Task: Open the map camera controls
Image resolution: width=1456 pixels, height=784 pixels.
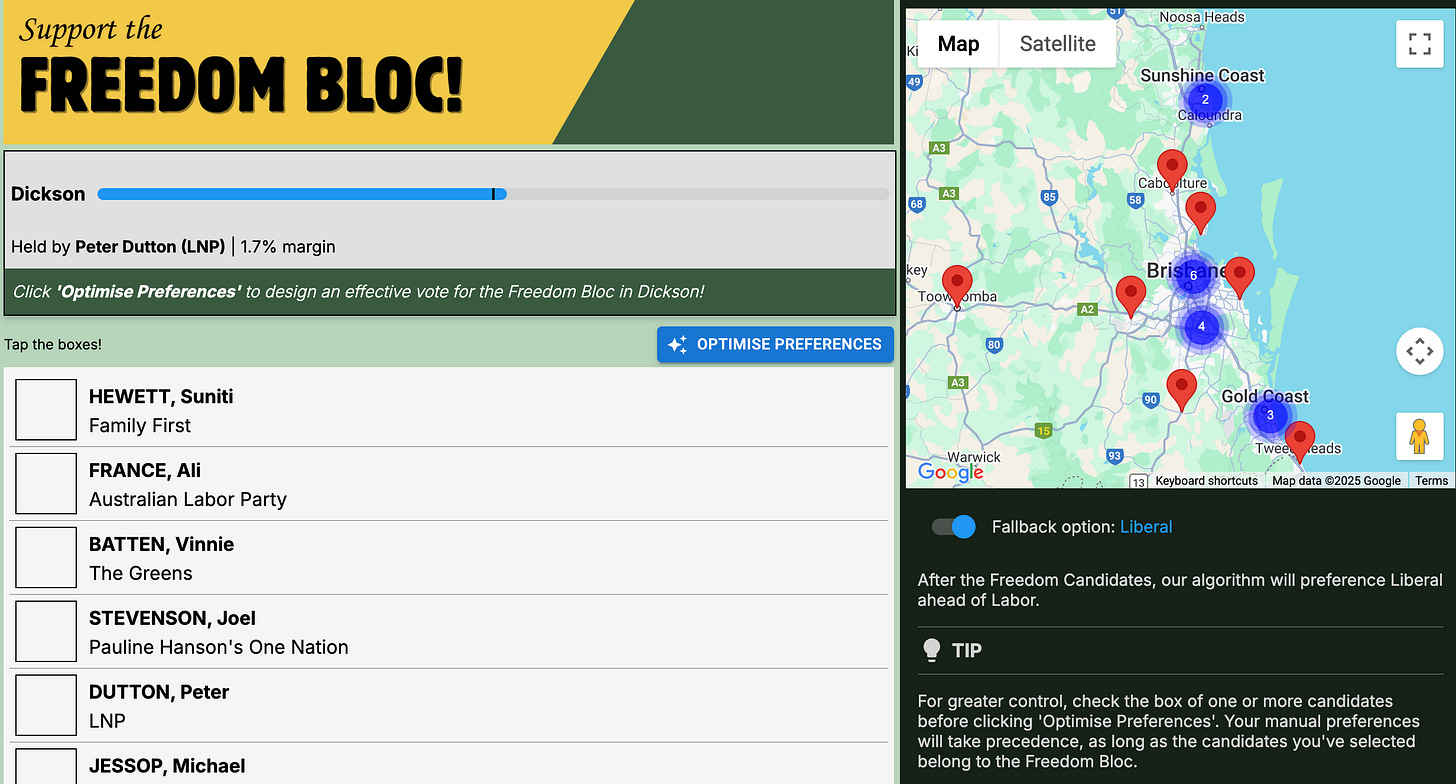Action: pos(1419,351)
